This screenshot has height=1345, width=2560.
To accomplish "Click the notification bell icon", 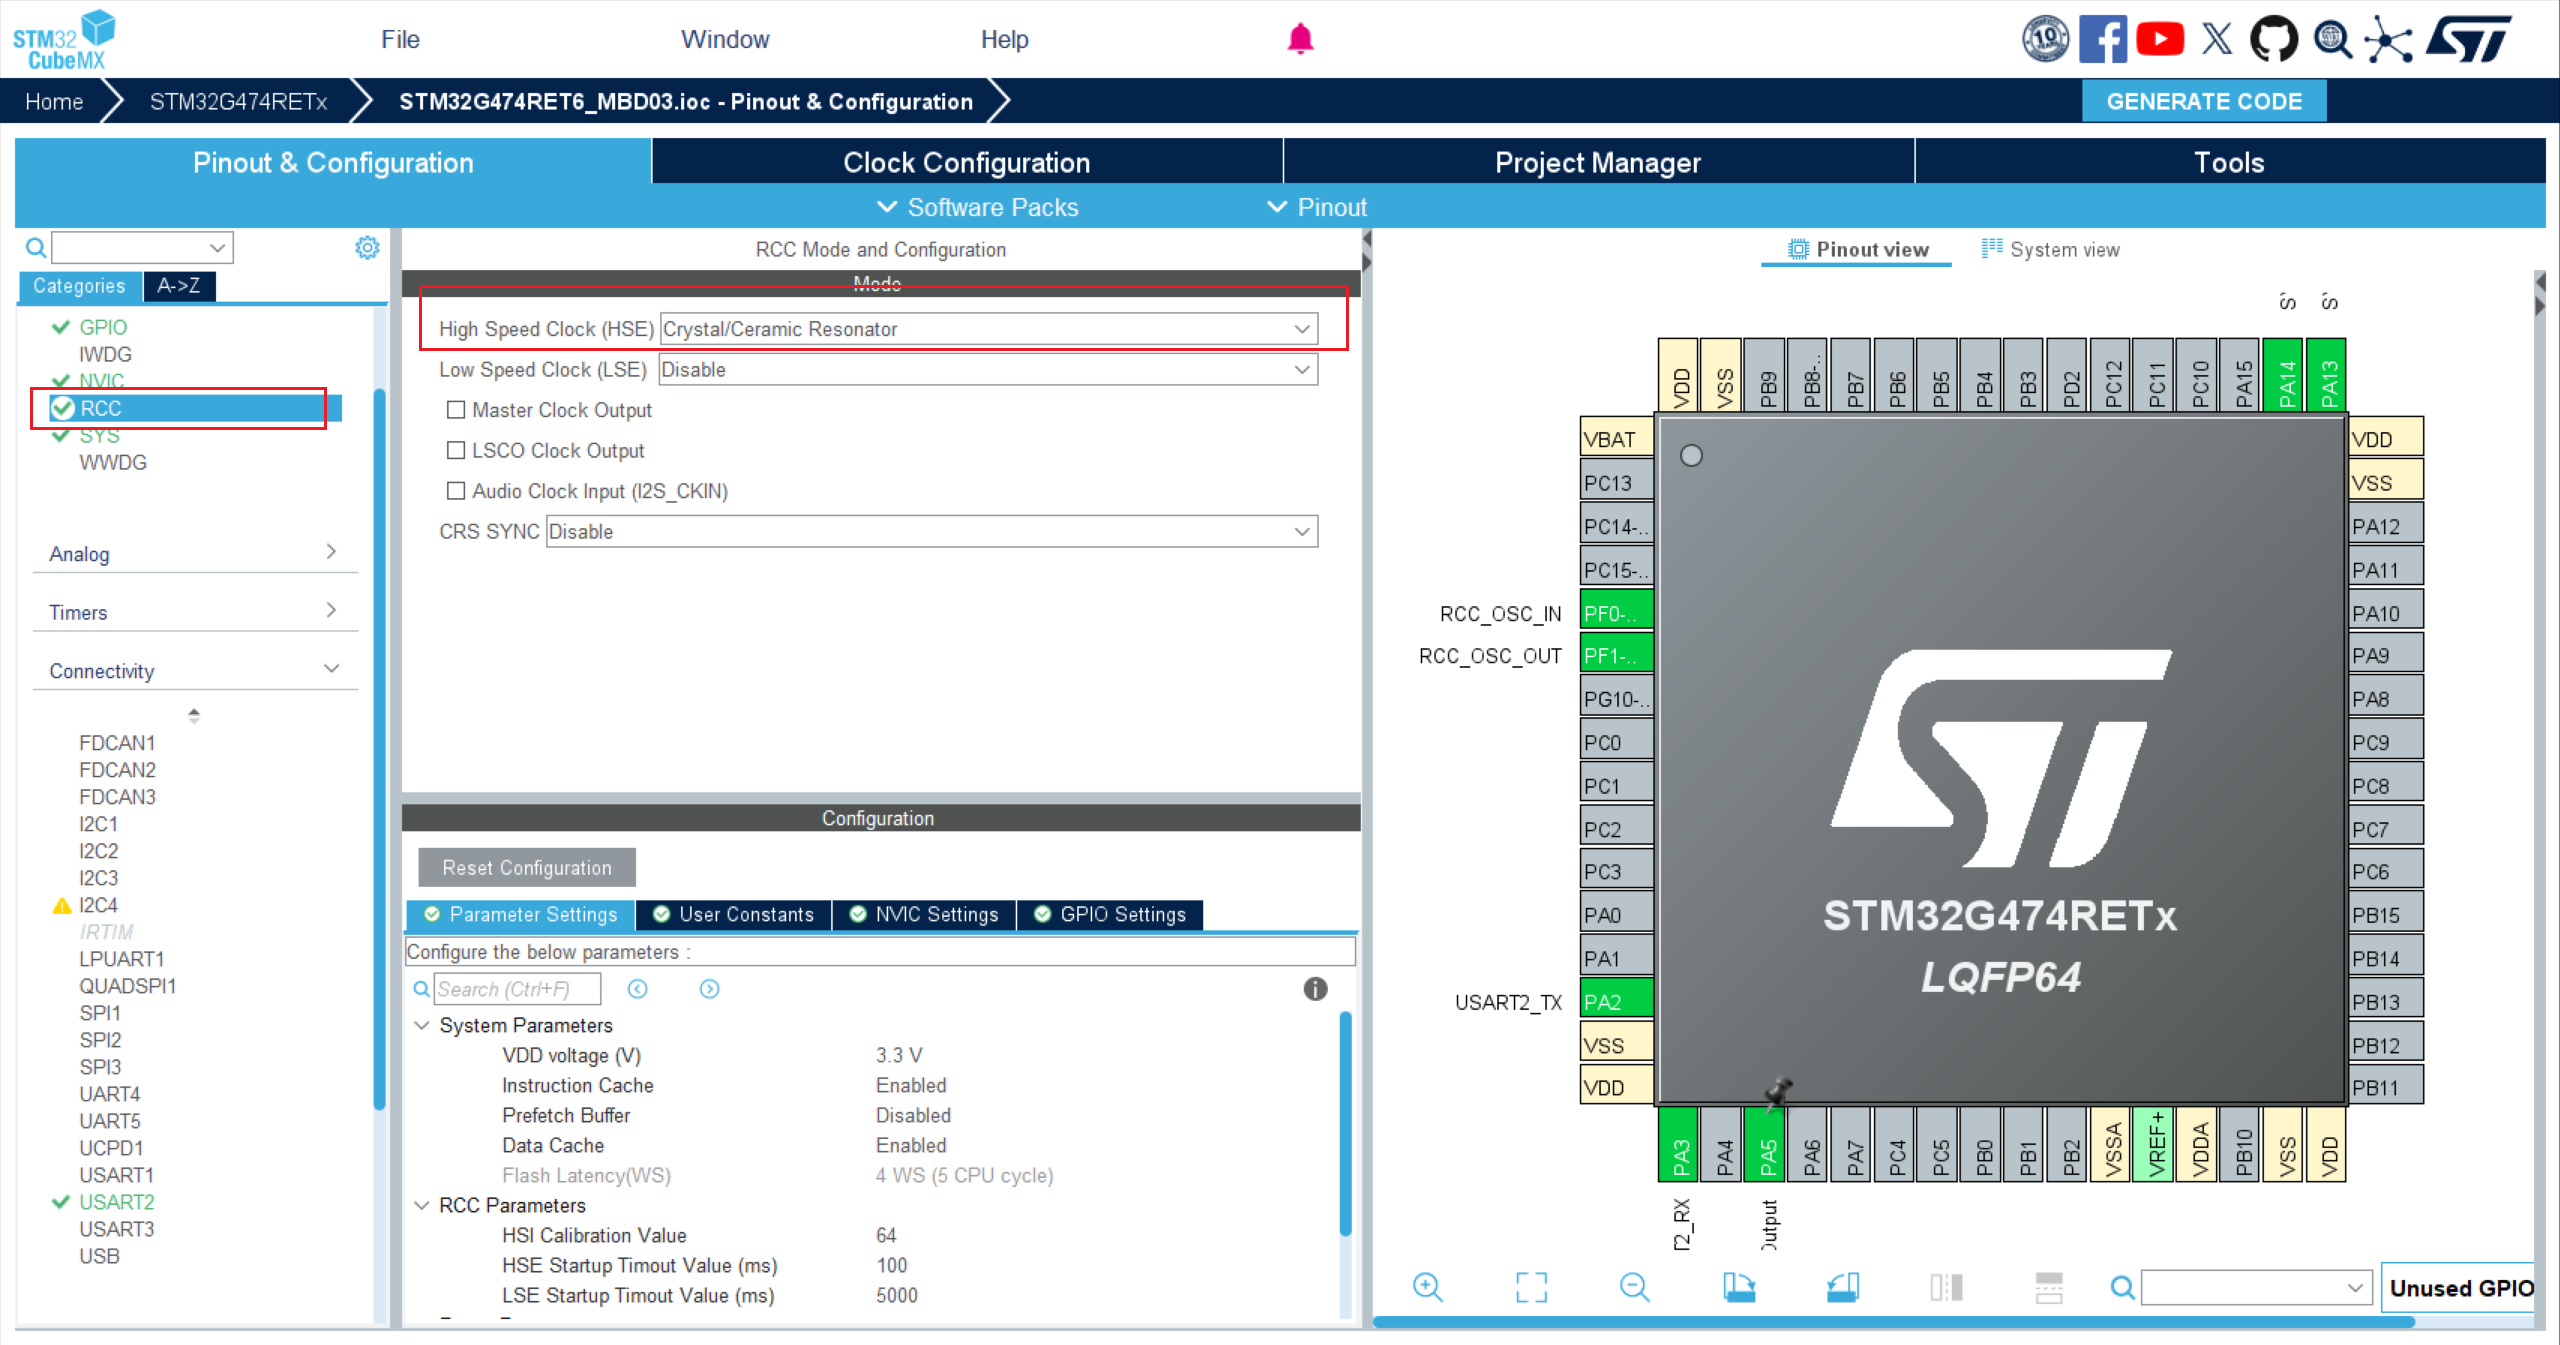I will tap(1300, 39).
